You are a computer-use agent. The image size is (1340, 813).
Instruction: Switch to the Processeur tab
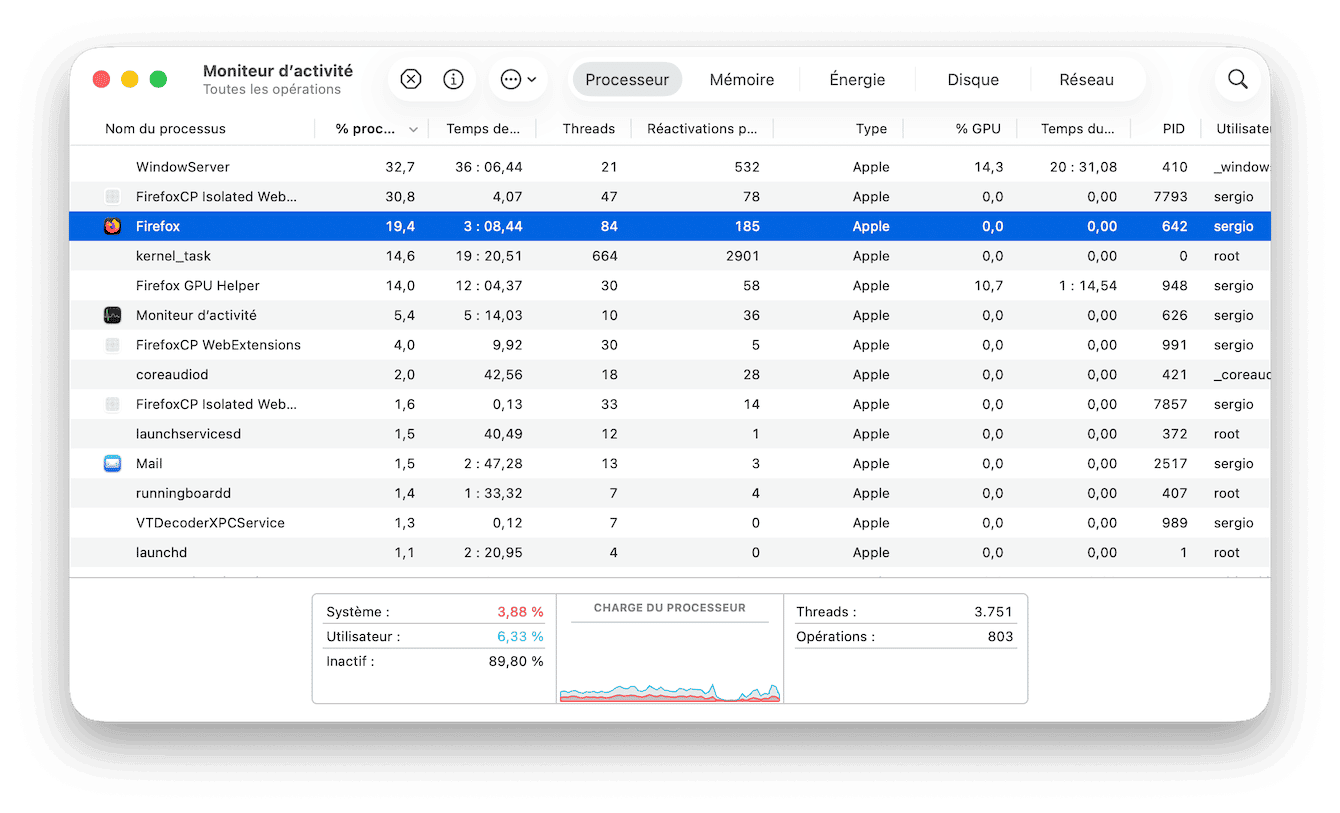(x=627, y=79)
